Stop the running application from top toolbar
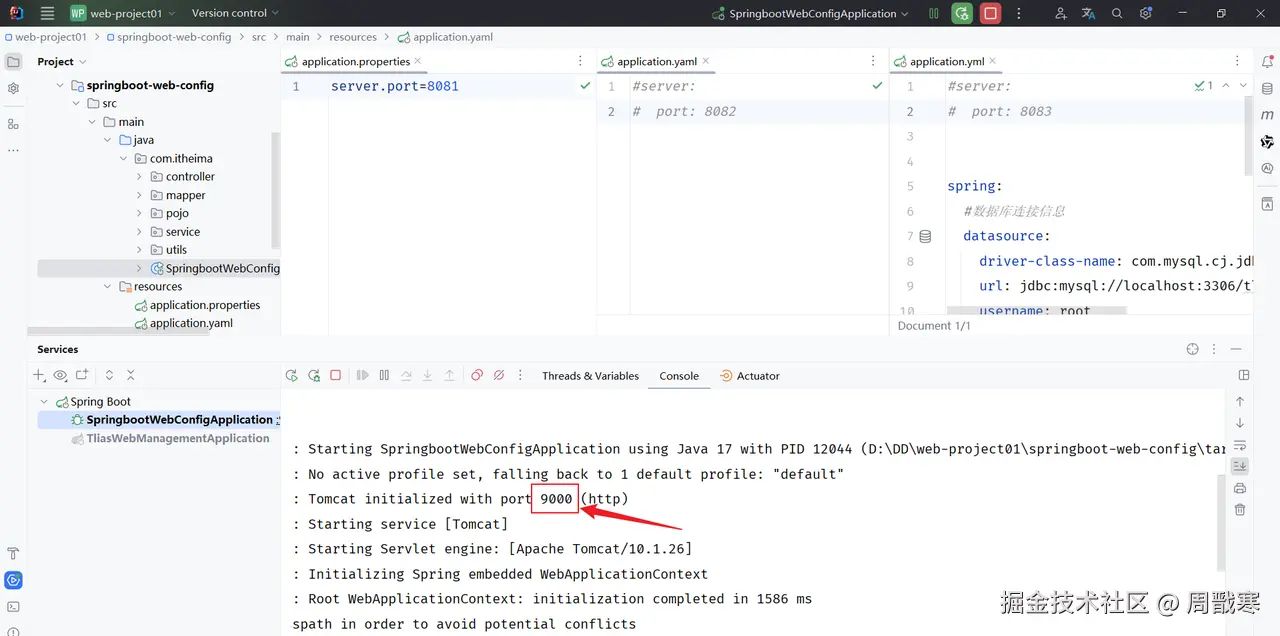This screenshot has width=1280, height=636. [x=990, y=13]
